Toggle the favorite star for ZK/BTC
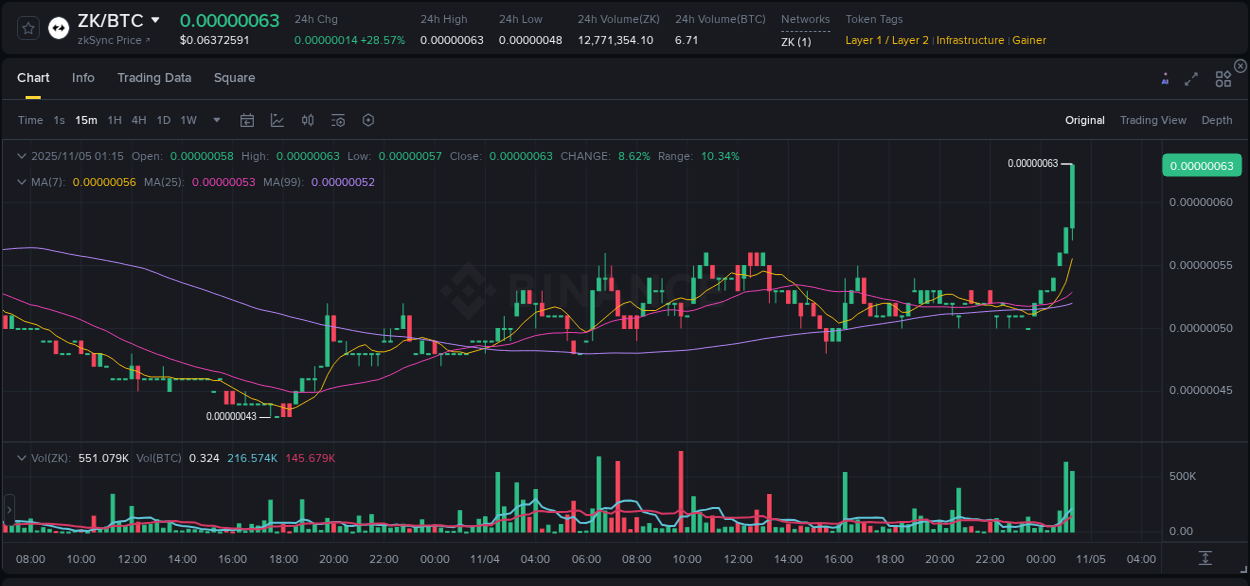This screenshot has width=1250, height=586. pos(27,27)
